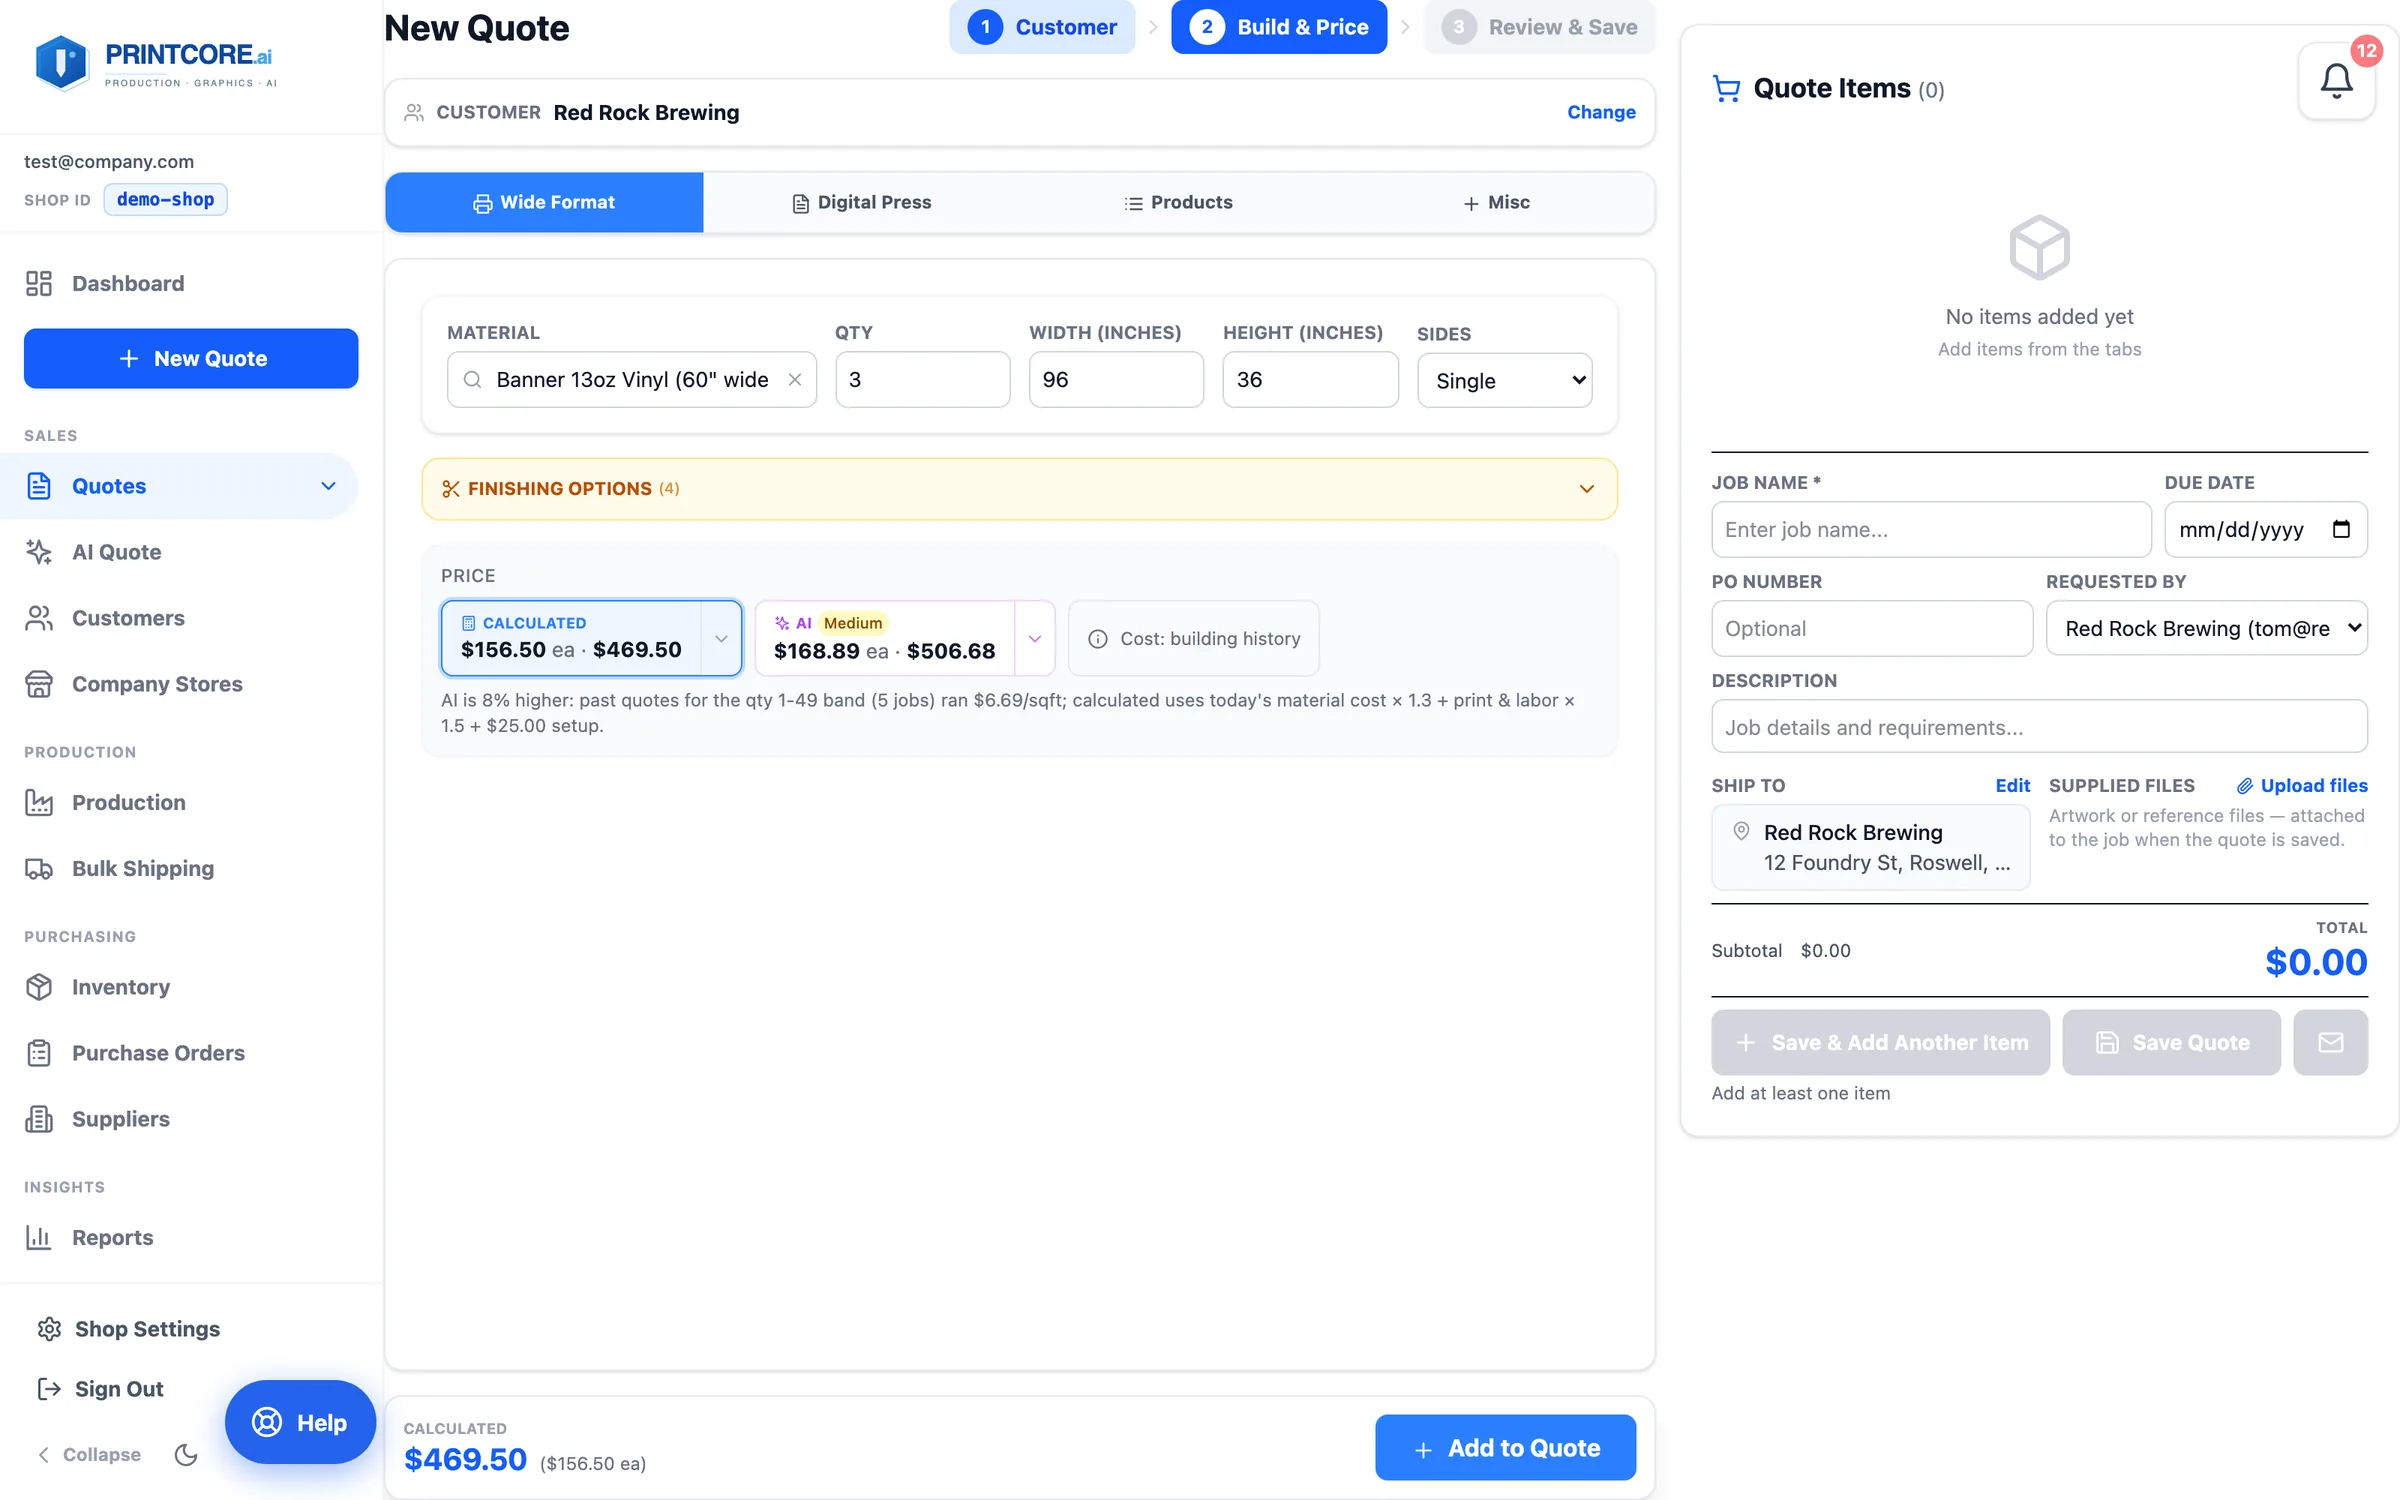This screenshot has height=1500, width=2400.
Task: Open the due date calendar picker icon
Action: (2341, 529)
